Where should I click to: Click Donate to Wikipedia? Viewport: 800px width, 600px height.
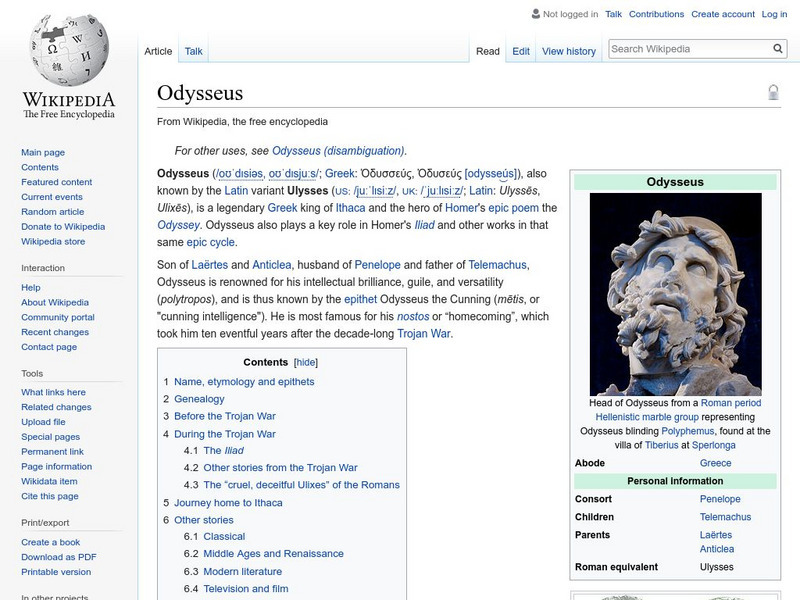click(x=63, y=226)
